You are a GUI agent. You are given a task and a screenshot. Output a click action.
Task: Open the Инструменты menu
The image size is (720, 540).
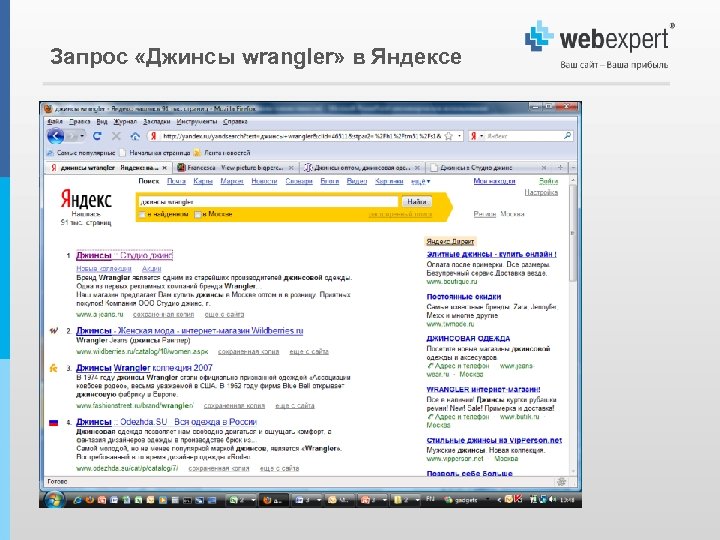tap(197, 122)
